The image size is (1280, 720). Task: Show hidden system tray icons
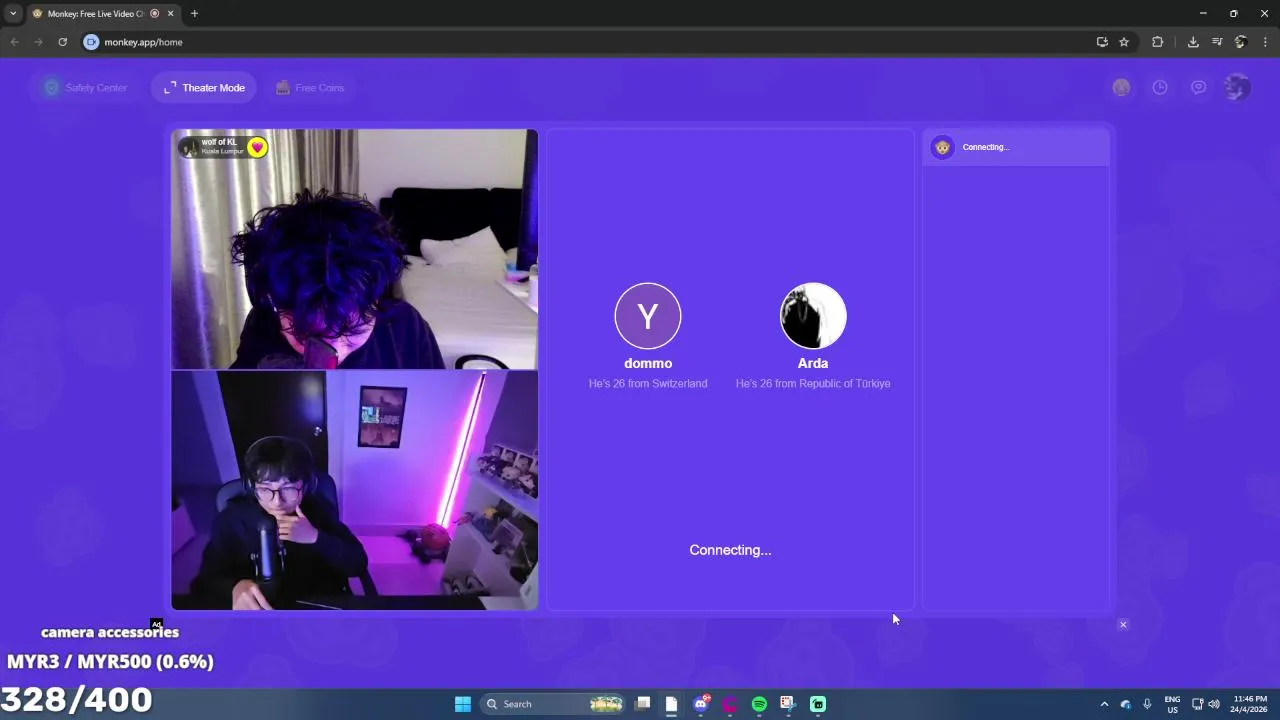click(x=1104, y=704)
